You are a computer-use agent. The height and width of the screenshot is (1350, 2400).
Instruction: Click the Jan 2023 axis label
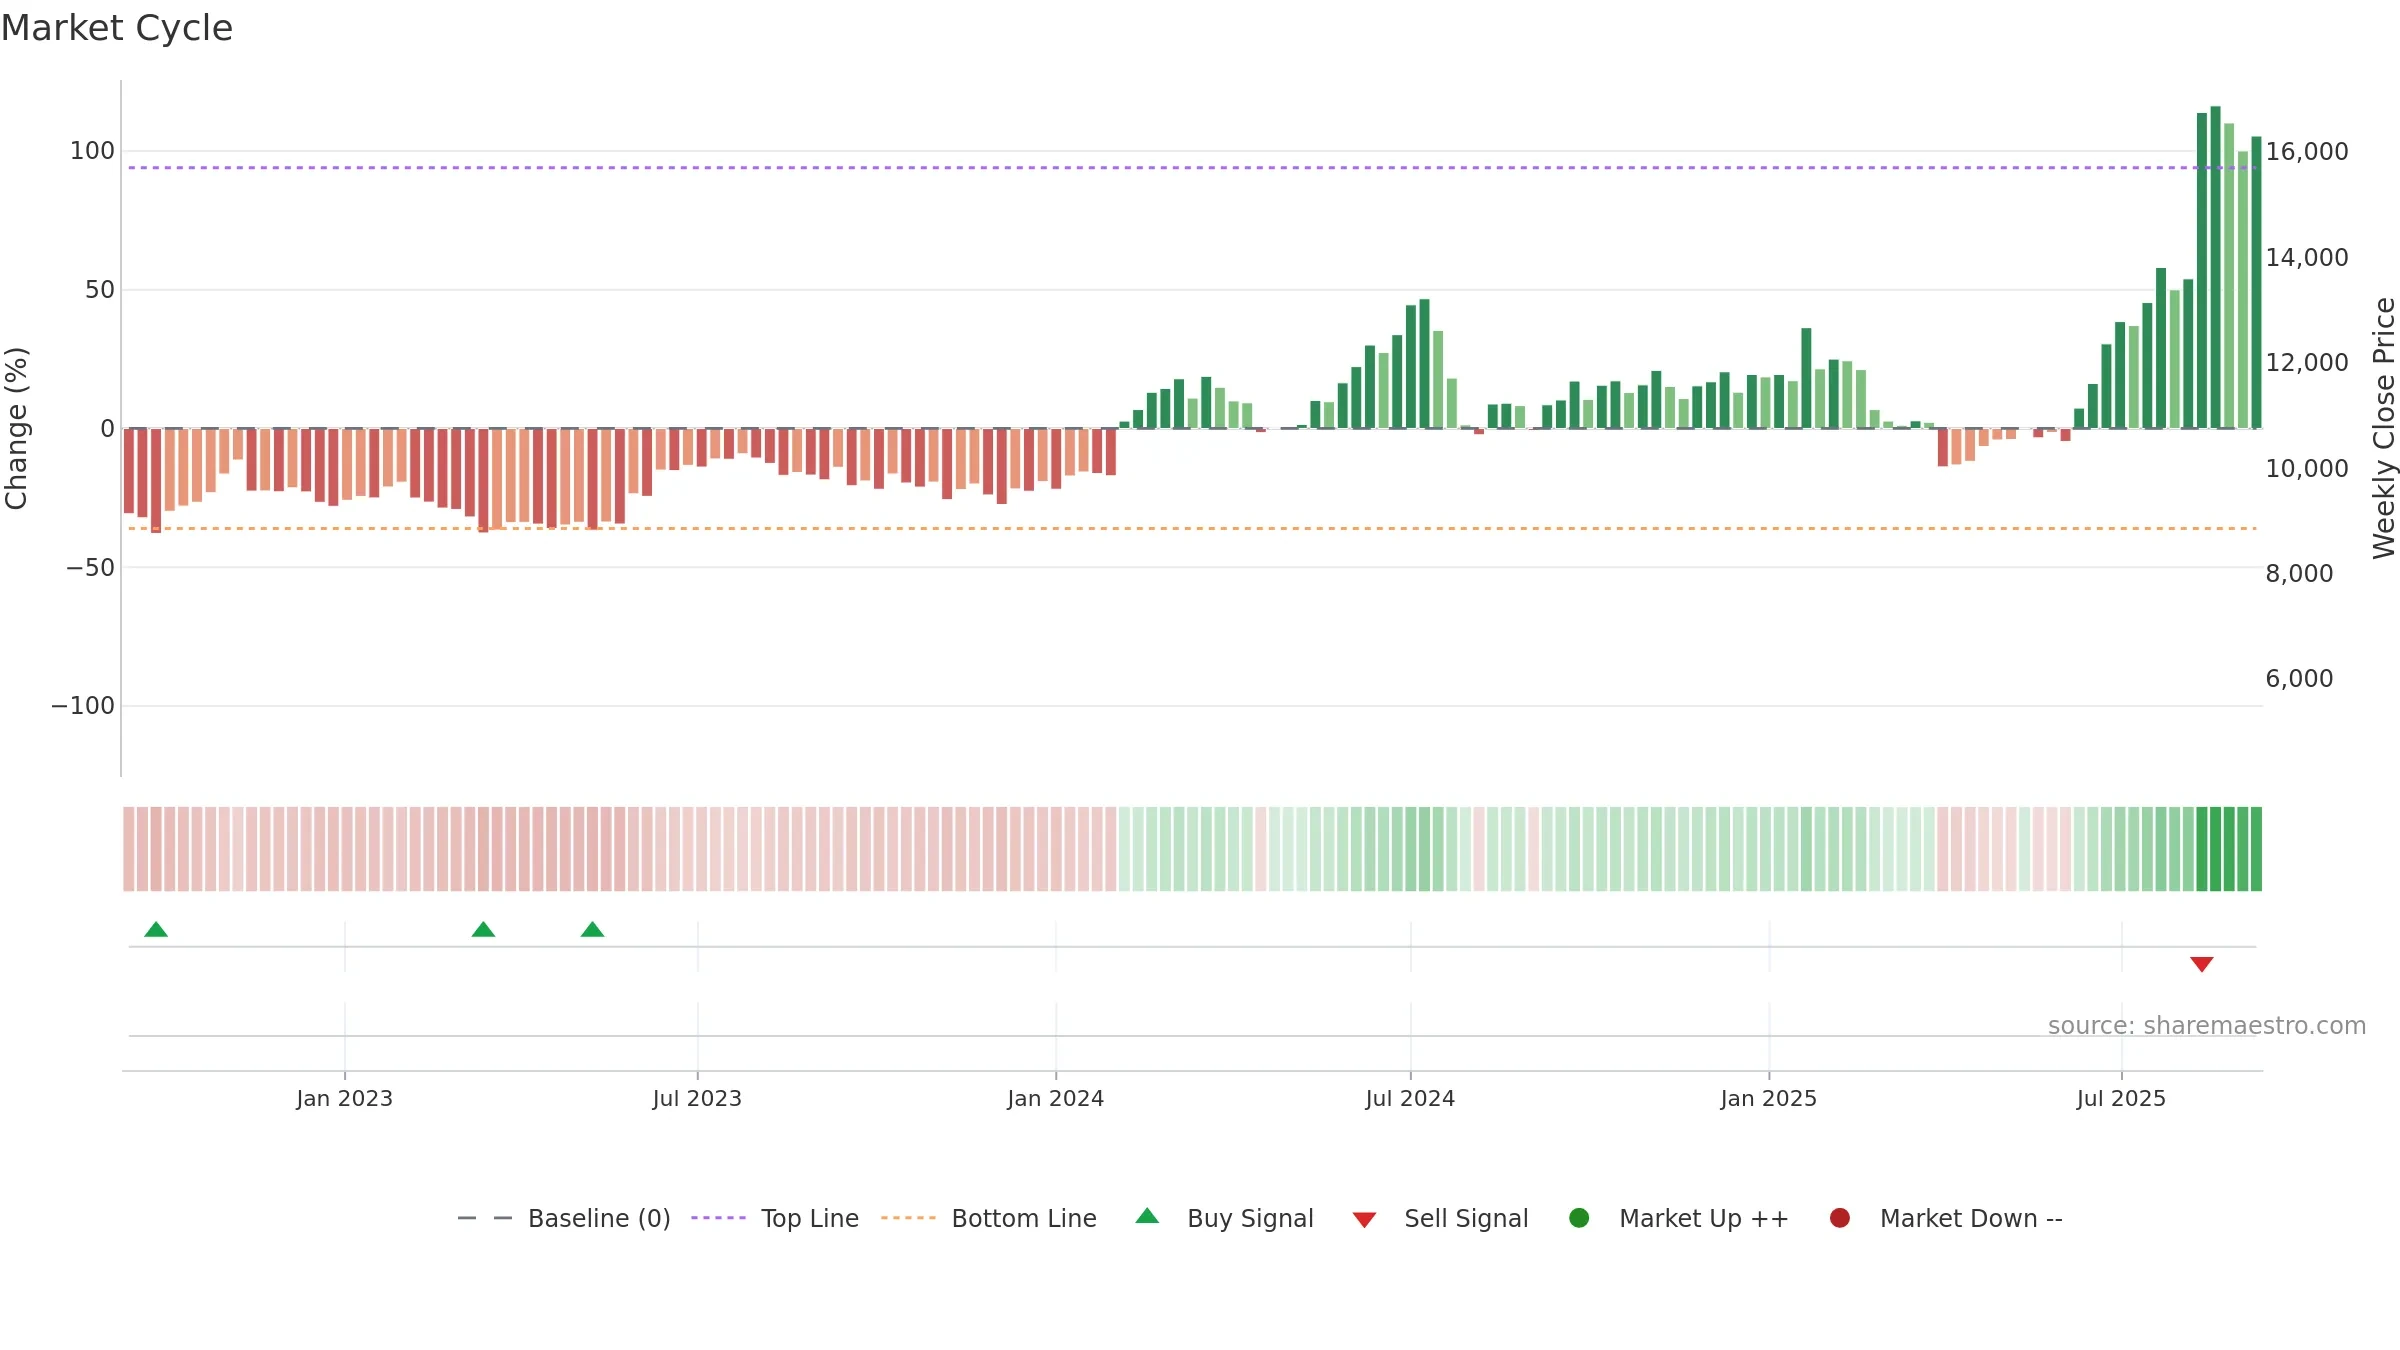pyautogui.click(x=344, y=1098)
